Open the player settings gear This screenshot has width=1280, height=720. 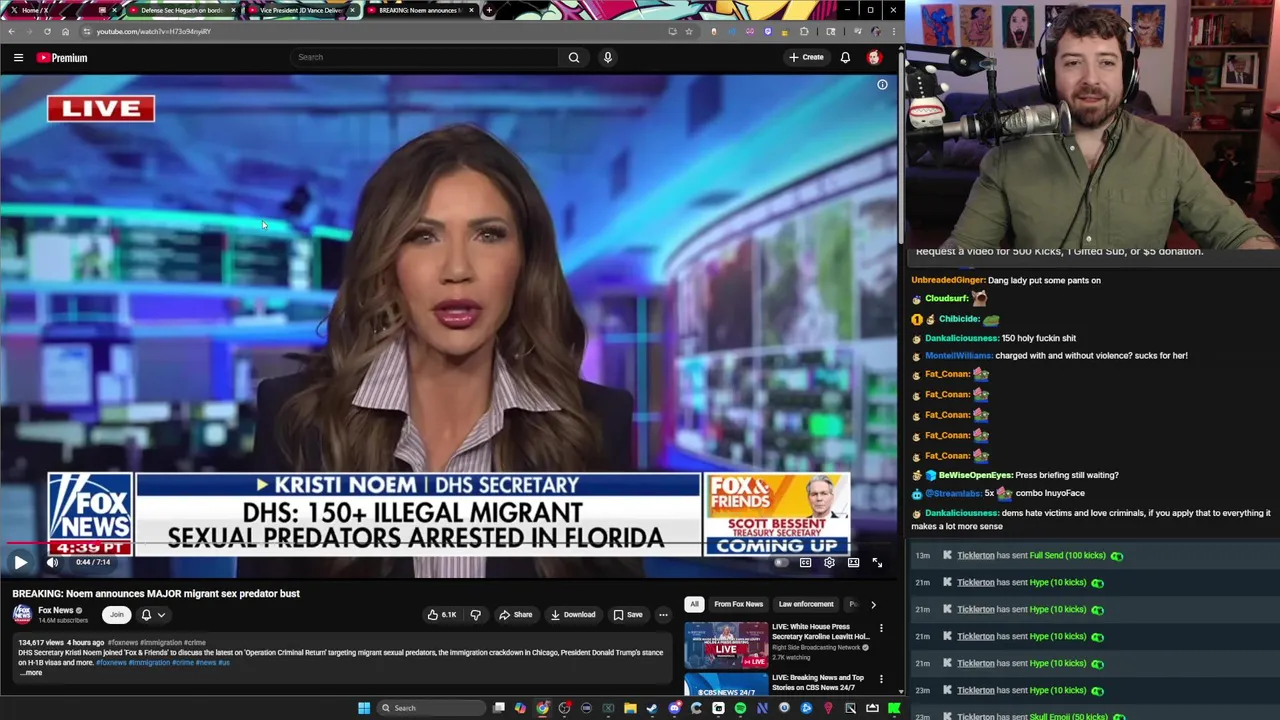[x=829, y=563]
